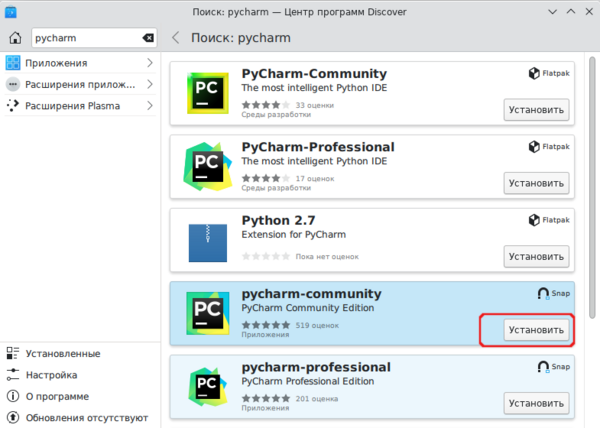The width and height of the screenshot is (600, 428).
Task: Open Python 2.7 extension archive icon
Action: tap(208, 243)
